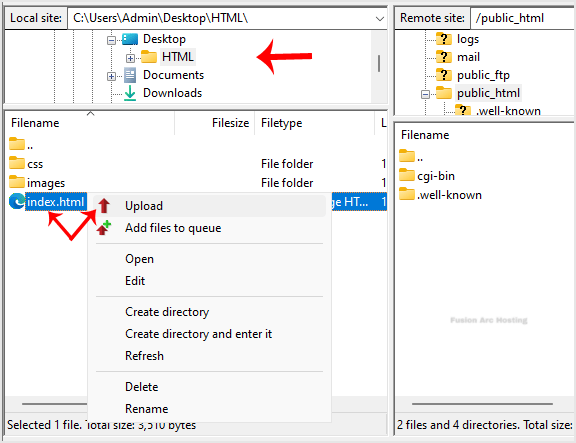576x443 pixels.
Task: Choose Delete from the context menu
Action: click(x=141, y=387)
